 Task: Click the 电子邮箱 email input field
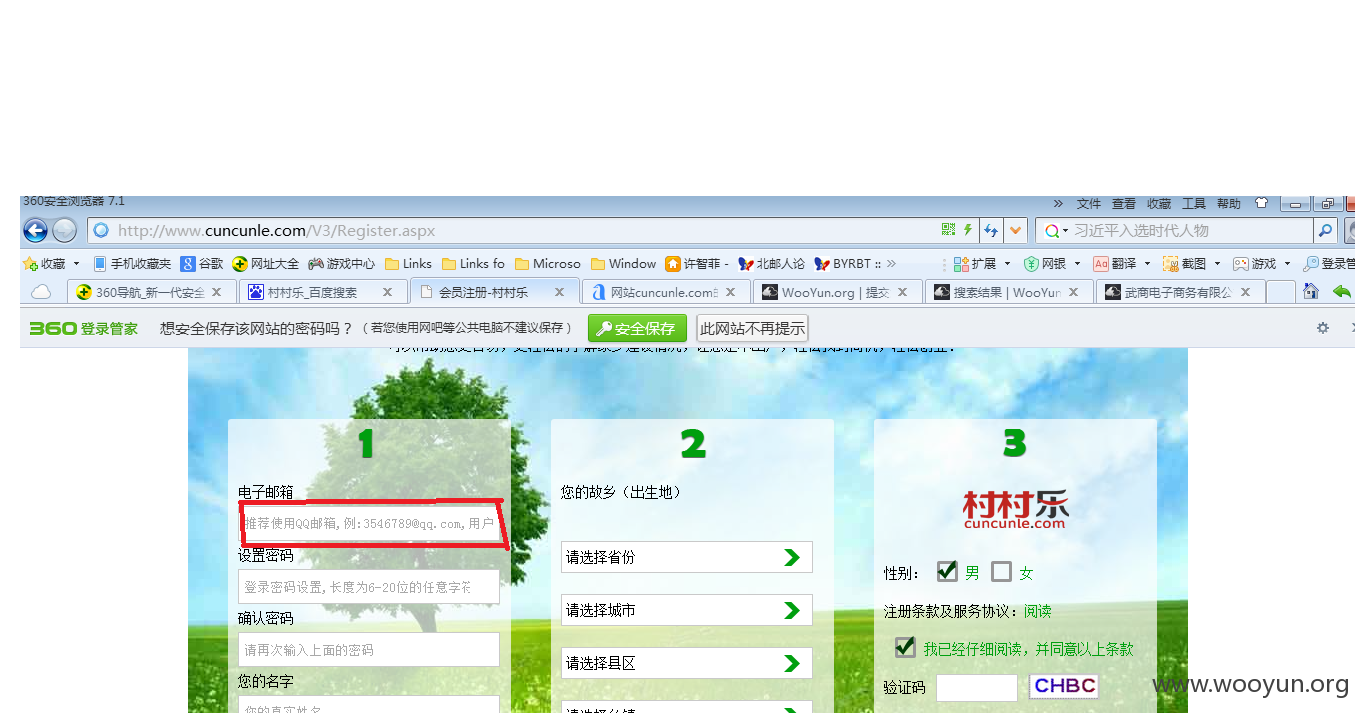(369, 523)
